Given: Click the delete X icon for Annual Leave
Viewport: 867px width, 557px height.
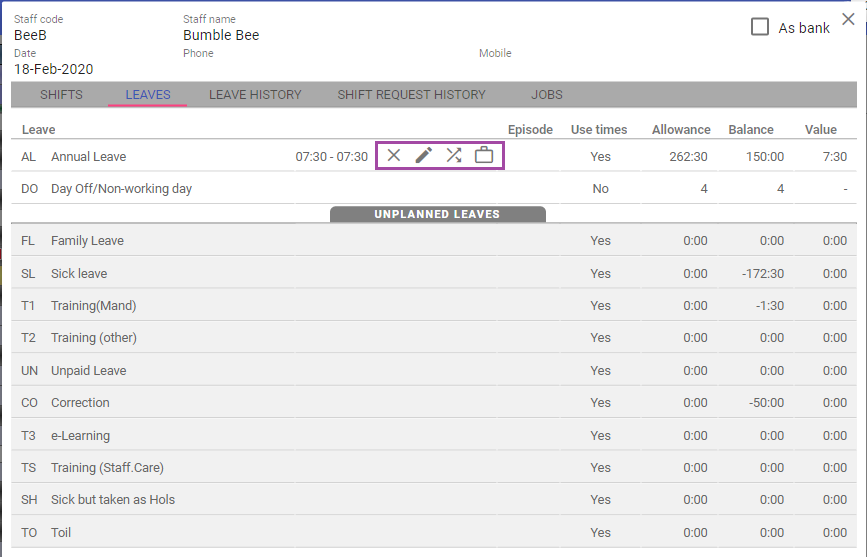Looking at the screenshot, I should coord(394,155).
